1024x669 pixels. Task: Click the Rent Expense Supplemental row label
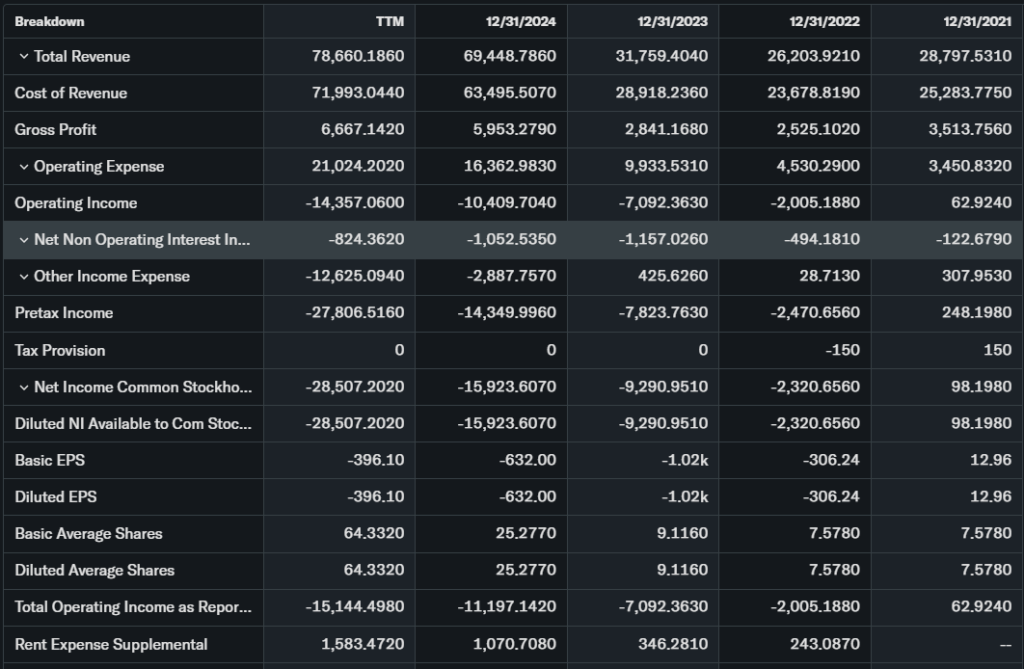pyautogui.click(x=111, y=644)
